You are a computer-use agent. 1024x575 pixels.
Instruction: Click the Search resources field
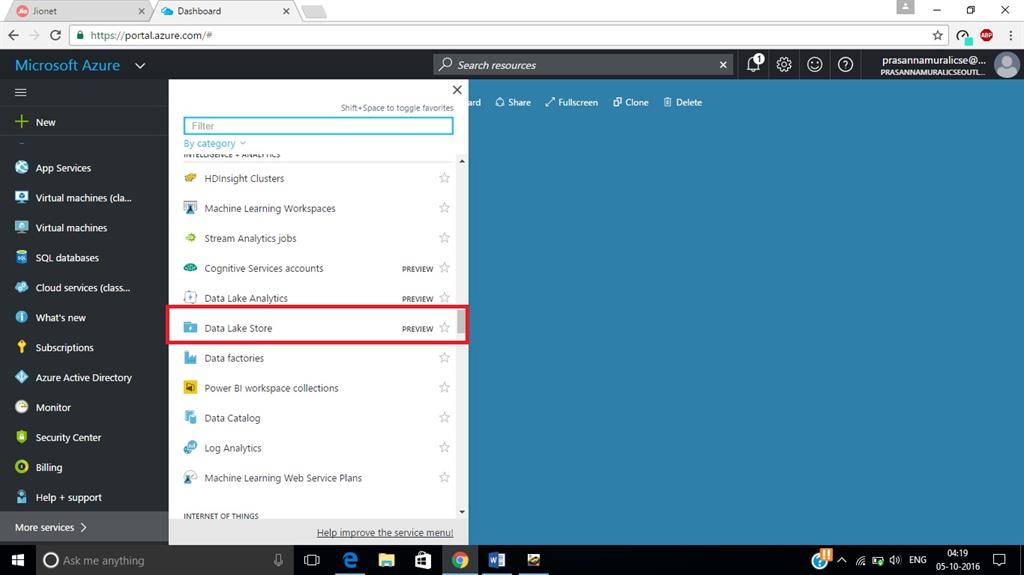pyautogui.click(x=581, y=65)
